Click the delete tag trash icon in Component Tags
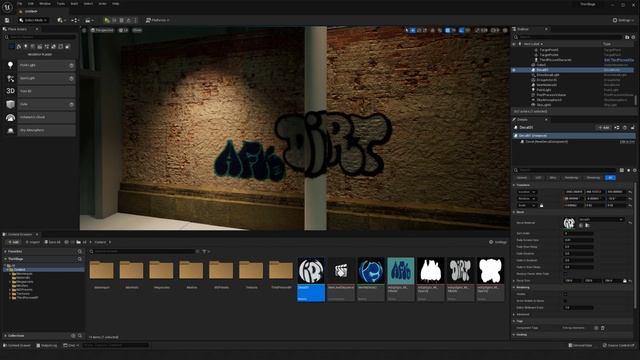 [x=603, y=328]
